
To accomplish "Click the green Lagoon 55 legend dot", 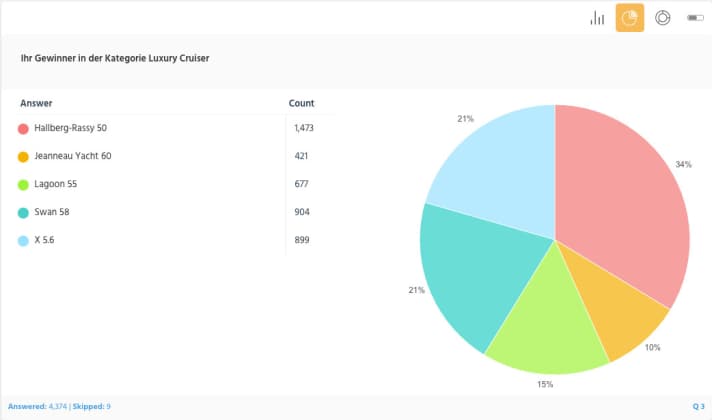I will click(23, 185).
